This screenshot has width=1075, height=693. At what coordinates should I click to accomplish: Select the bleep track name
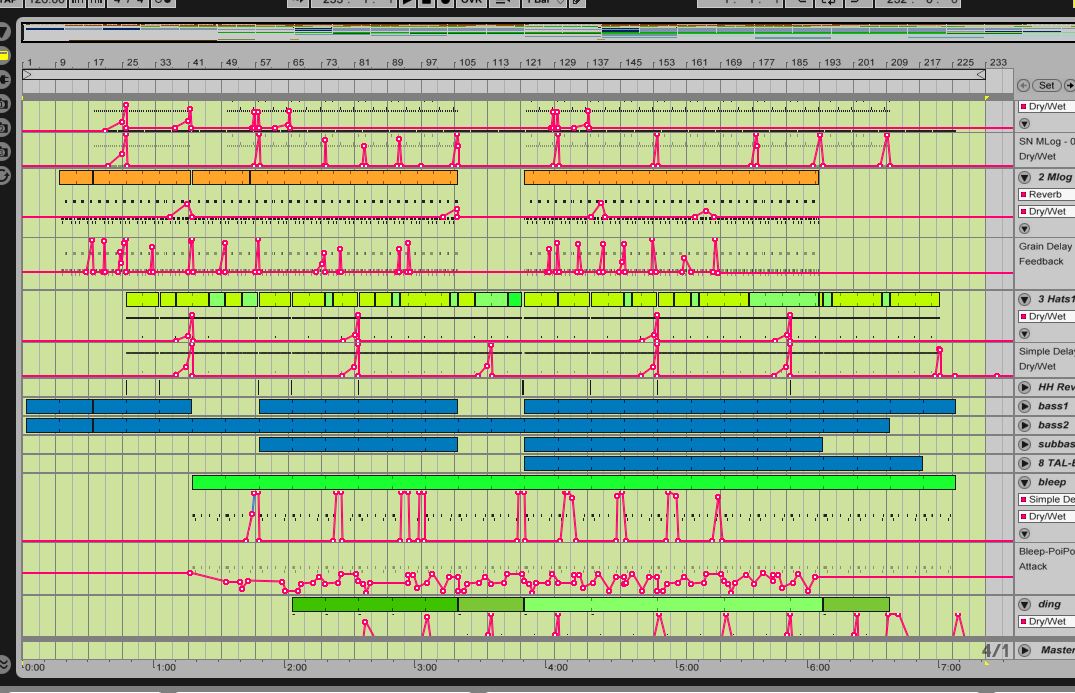point(1052,482)
